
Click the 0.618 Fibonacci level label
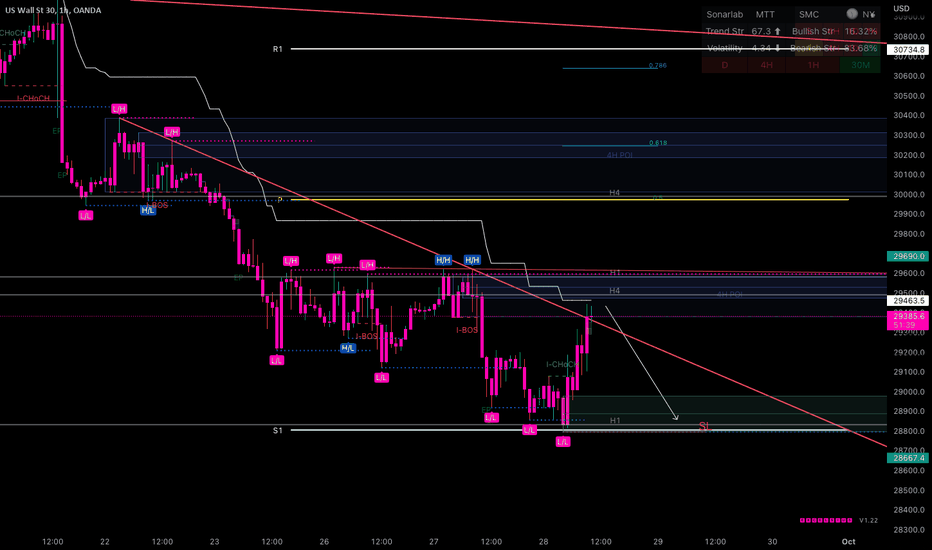point(657,143)
